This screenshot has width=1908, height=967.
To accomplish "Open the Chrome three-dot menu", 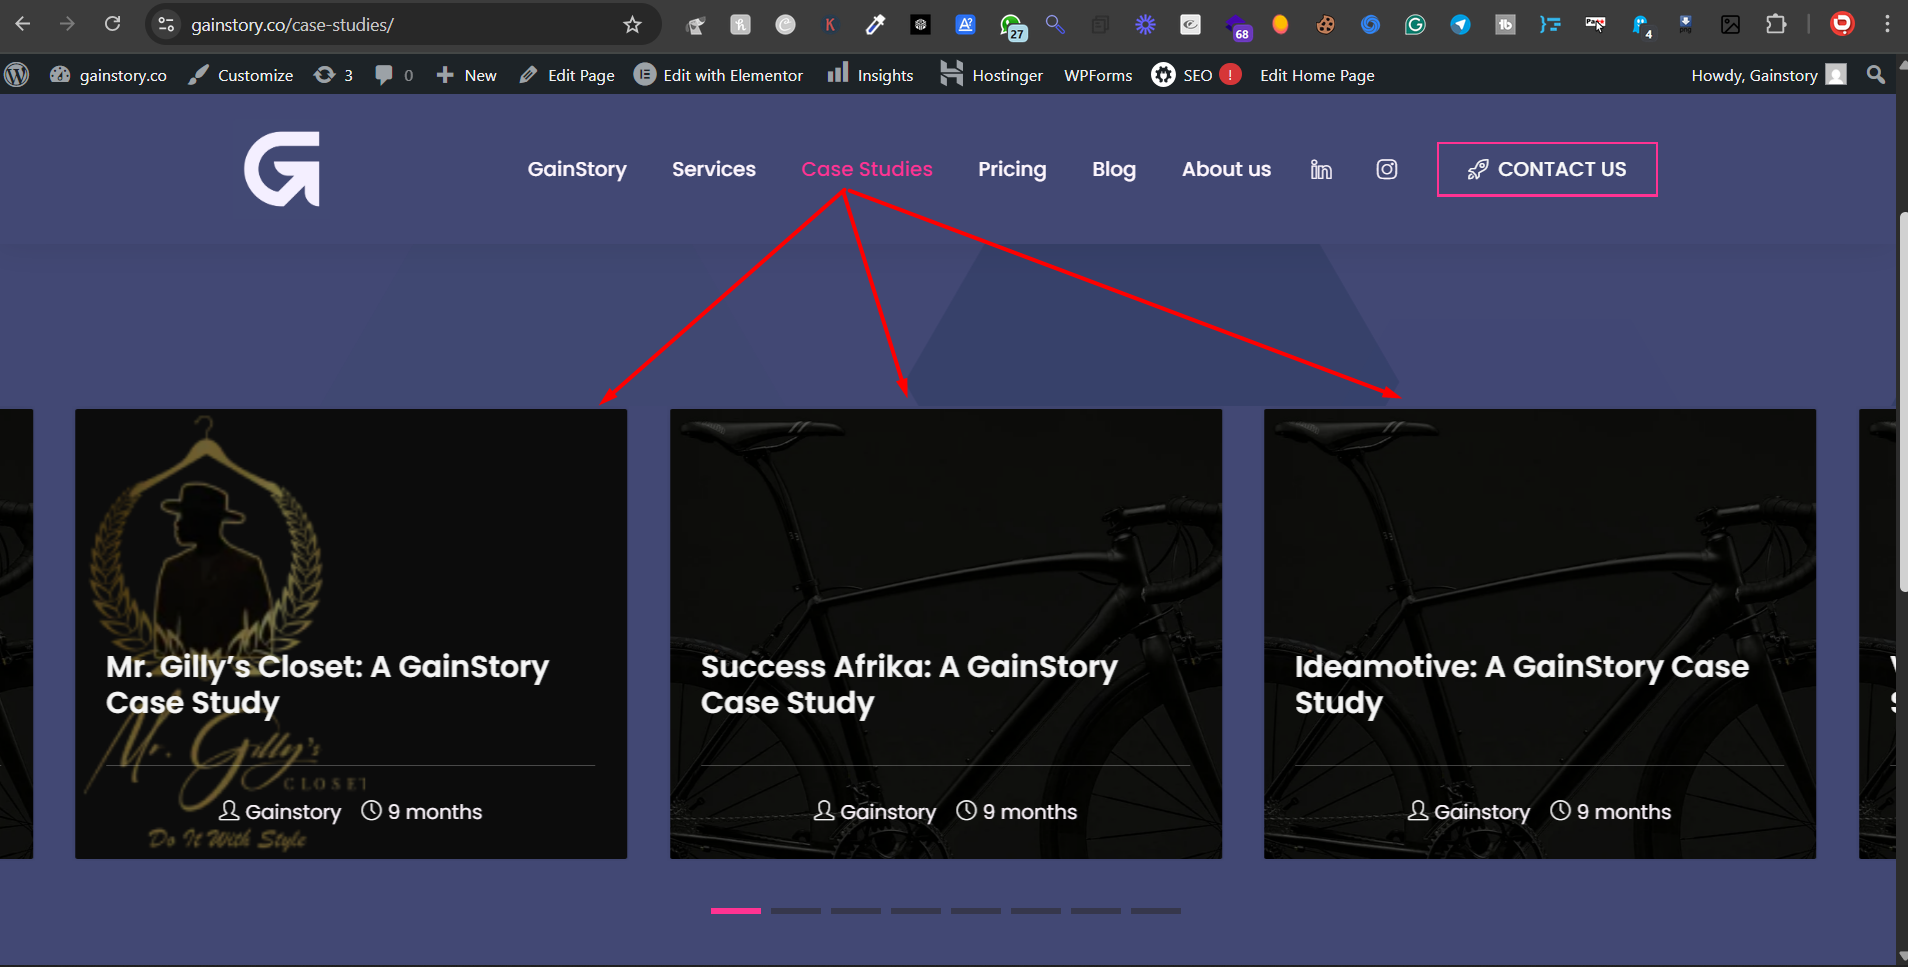I will [x=1887, y=25].
